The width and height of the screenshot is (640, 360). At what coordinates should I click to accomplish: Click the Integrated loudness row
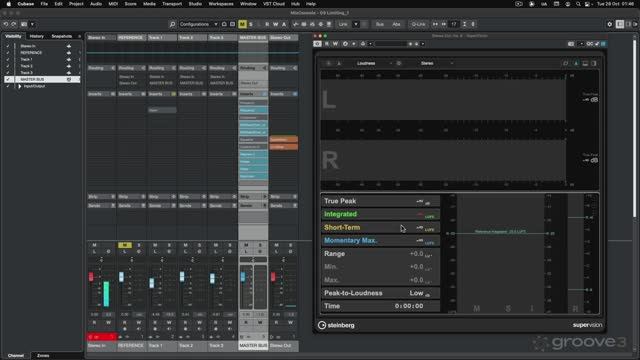coord(380,214)
